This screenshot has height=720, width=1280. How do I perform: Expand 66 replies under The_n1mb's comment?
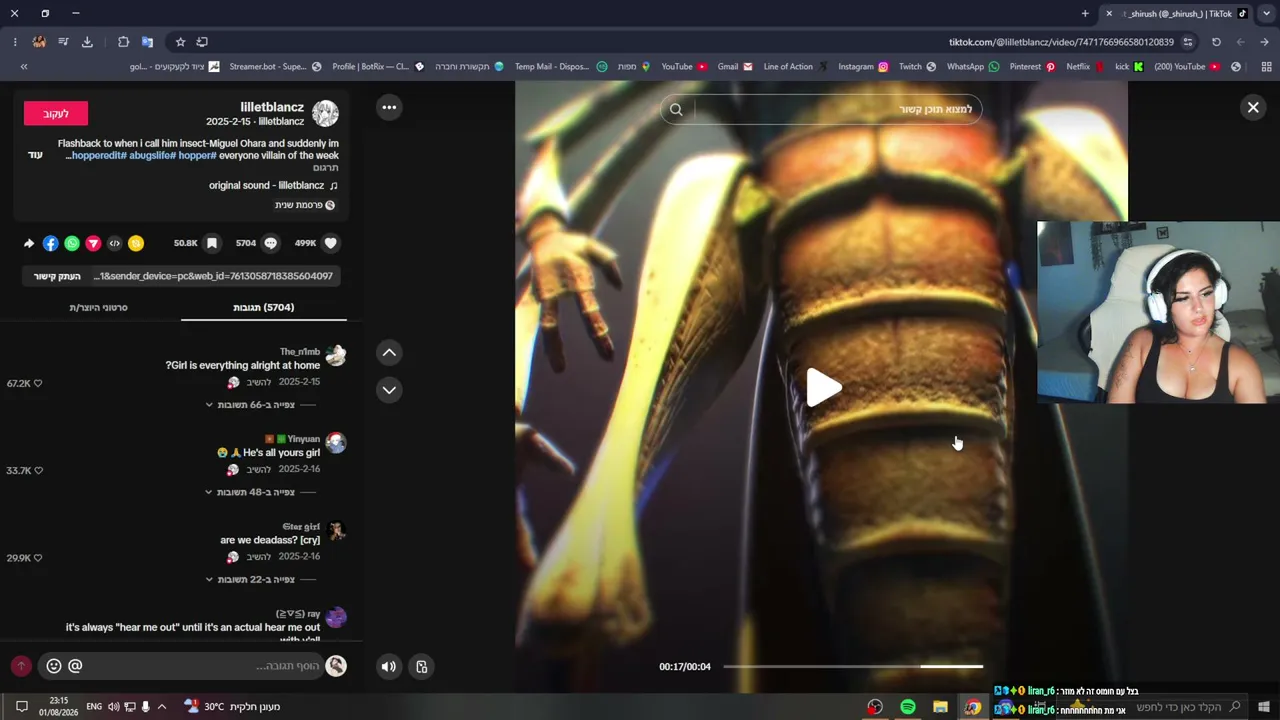point(250,405)
